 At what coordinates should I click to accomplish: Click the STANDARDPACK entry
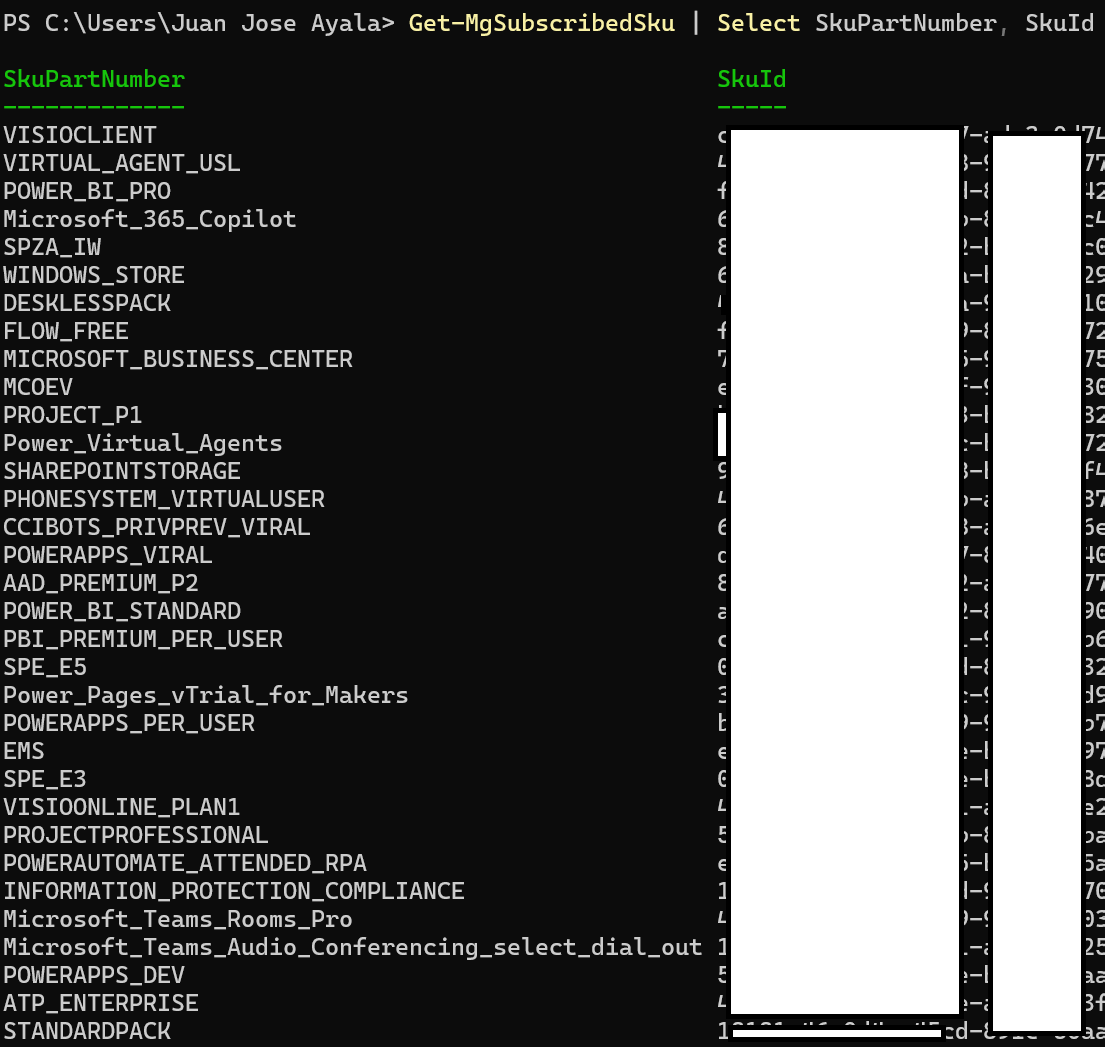pos(87,1031)
